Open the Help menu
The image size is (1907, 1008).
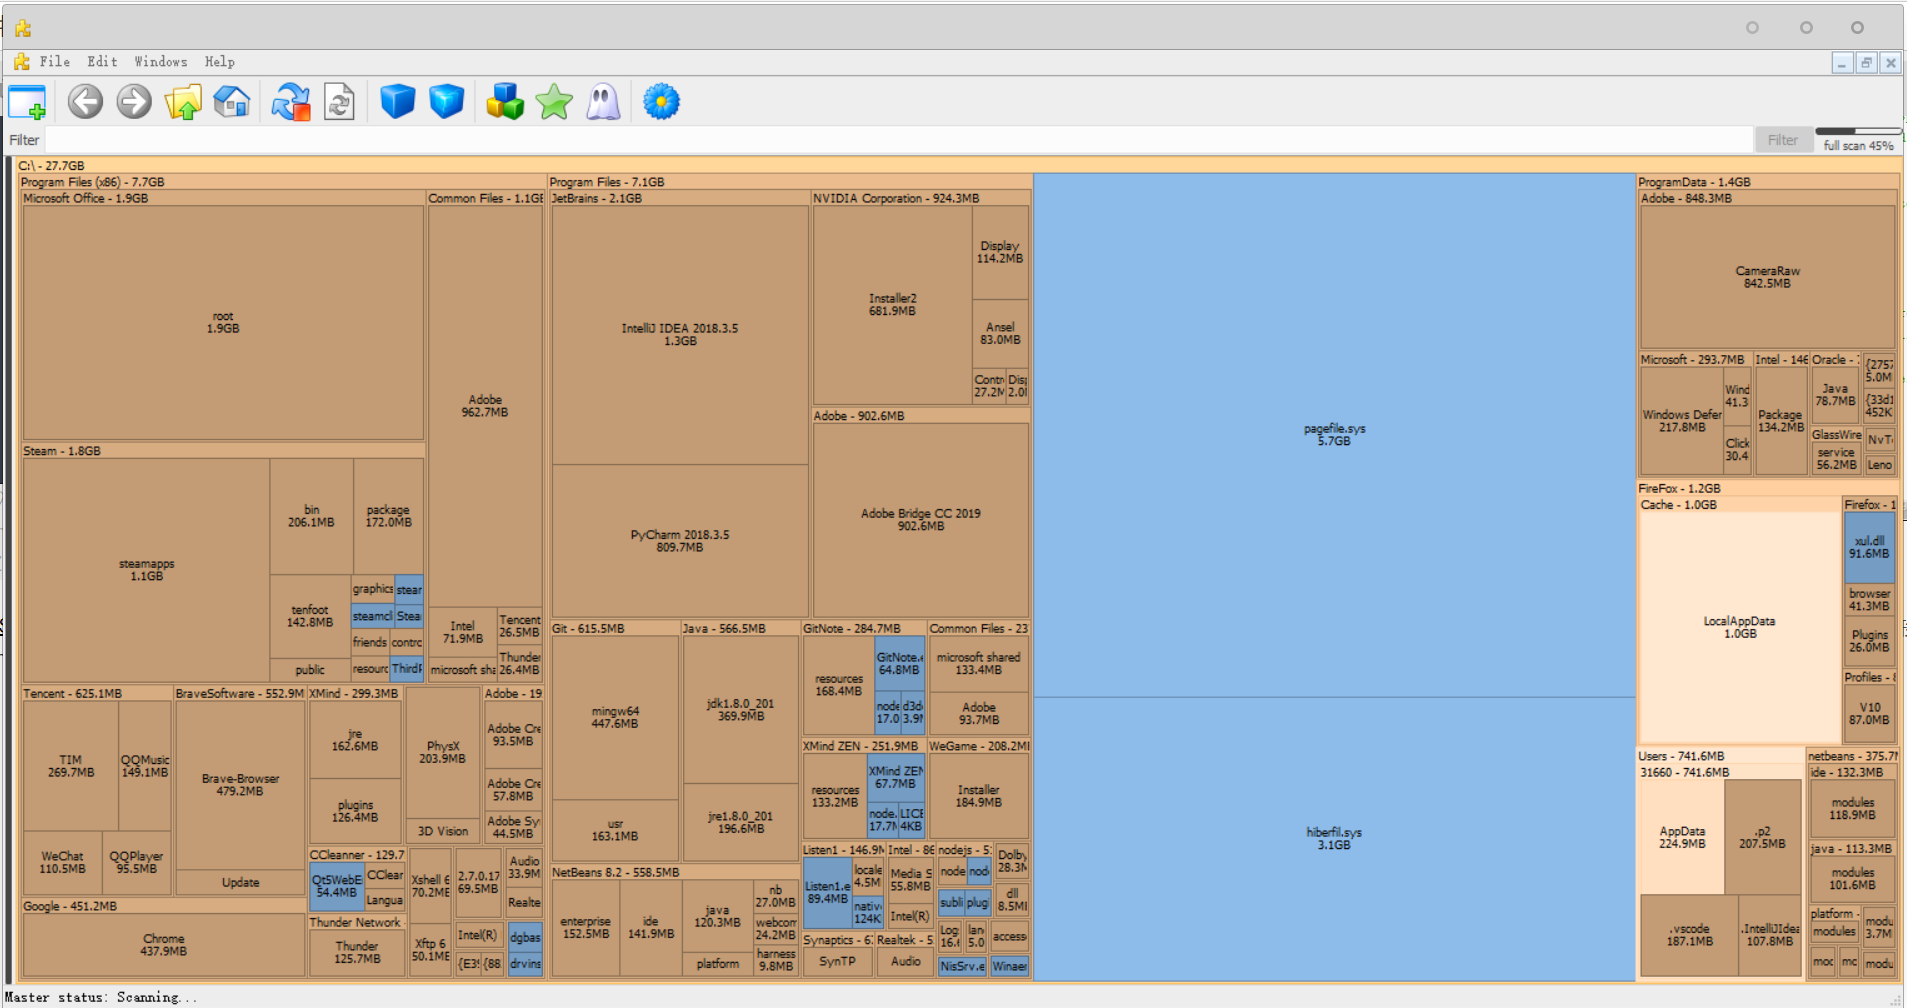pyautogui.click(x=220, y=62)
